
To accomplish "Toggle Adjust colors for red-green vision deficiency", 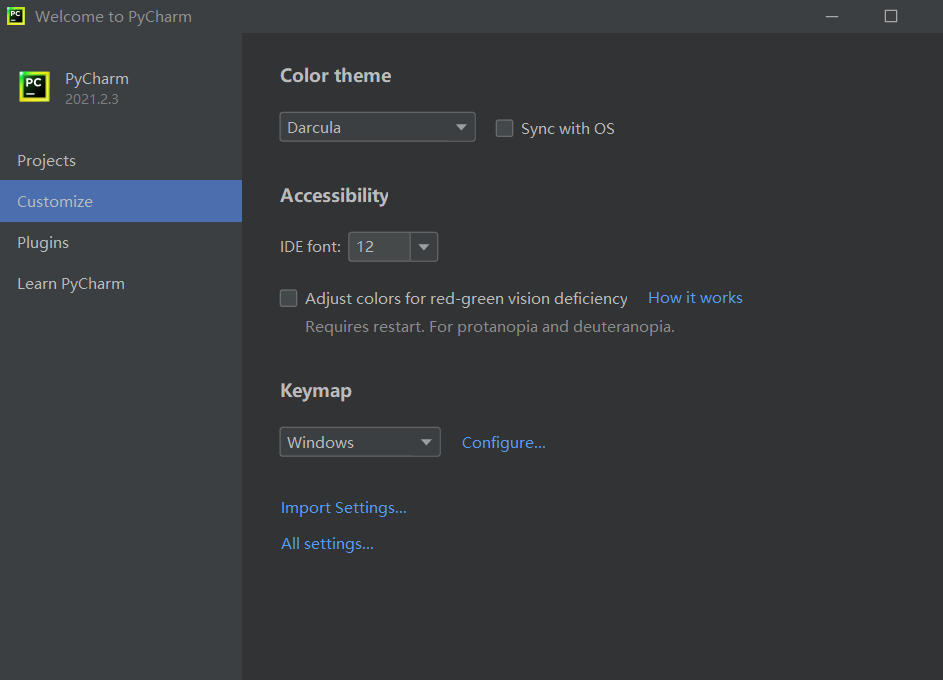I will click(x=289, y=298).
